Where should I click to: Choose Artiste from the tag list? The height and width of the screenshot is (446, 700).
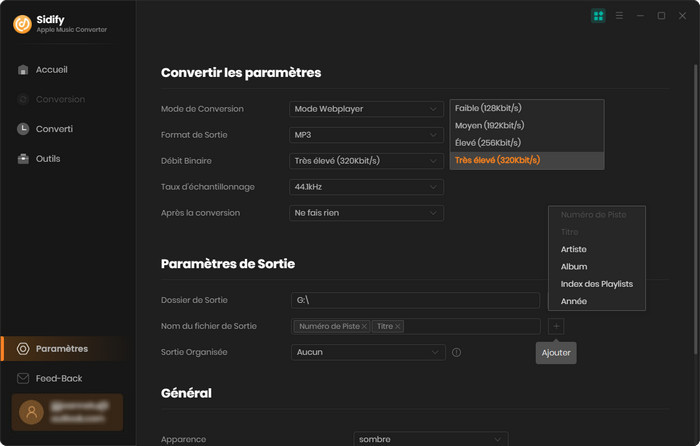574,249
